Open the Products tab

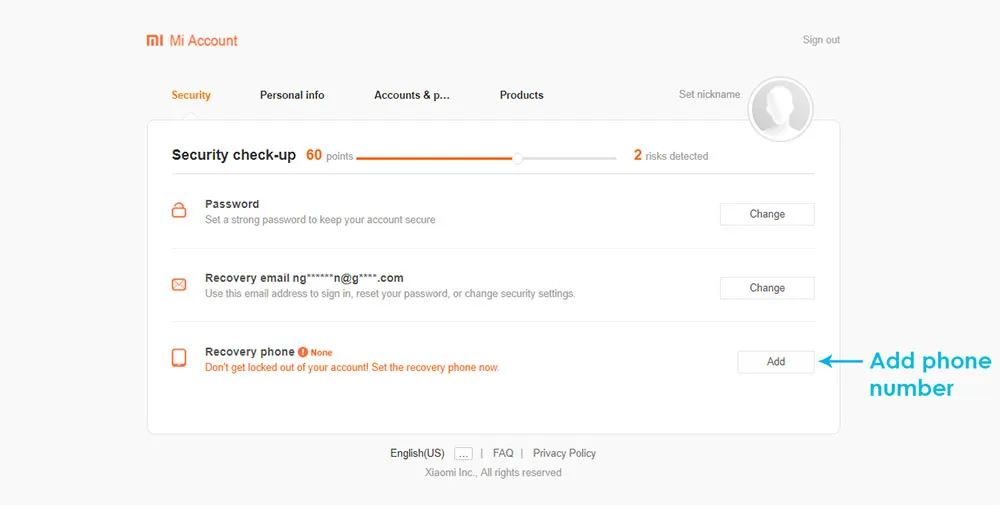pos(522,95)
